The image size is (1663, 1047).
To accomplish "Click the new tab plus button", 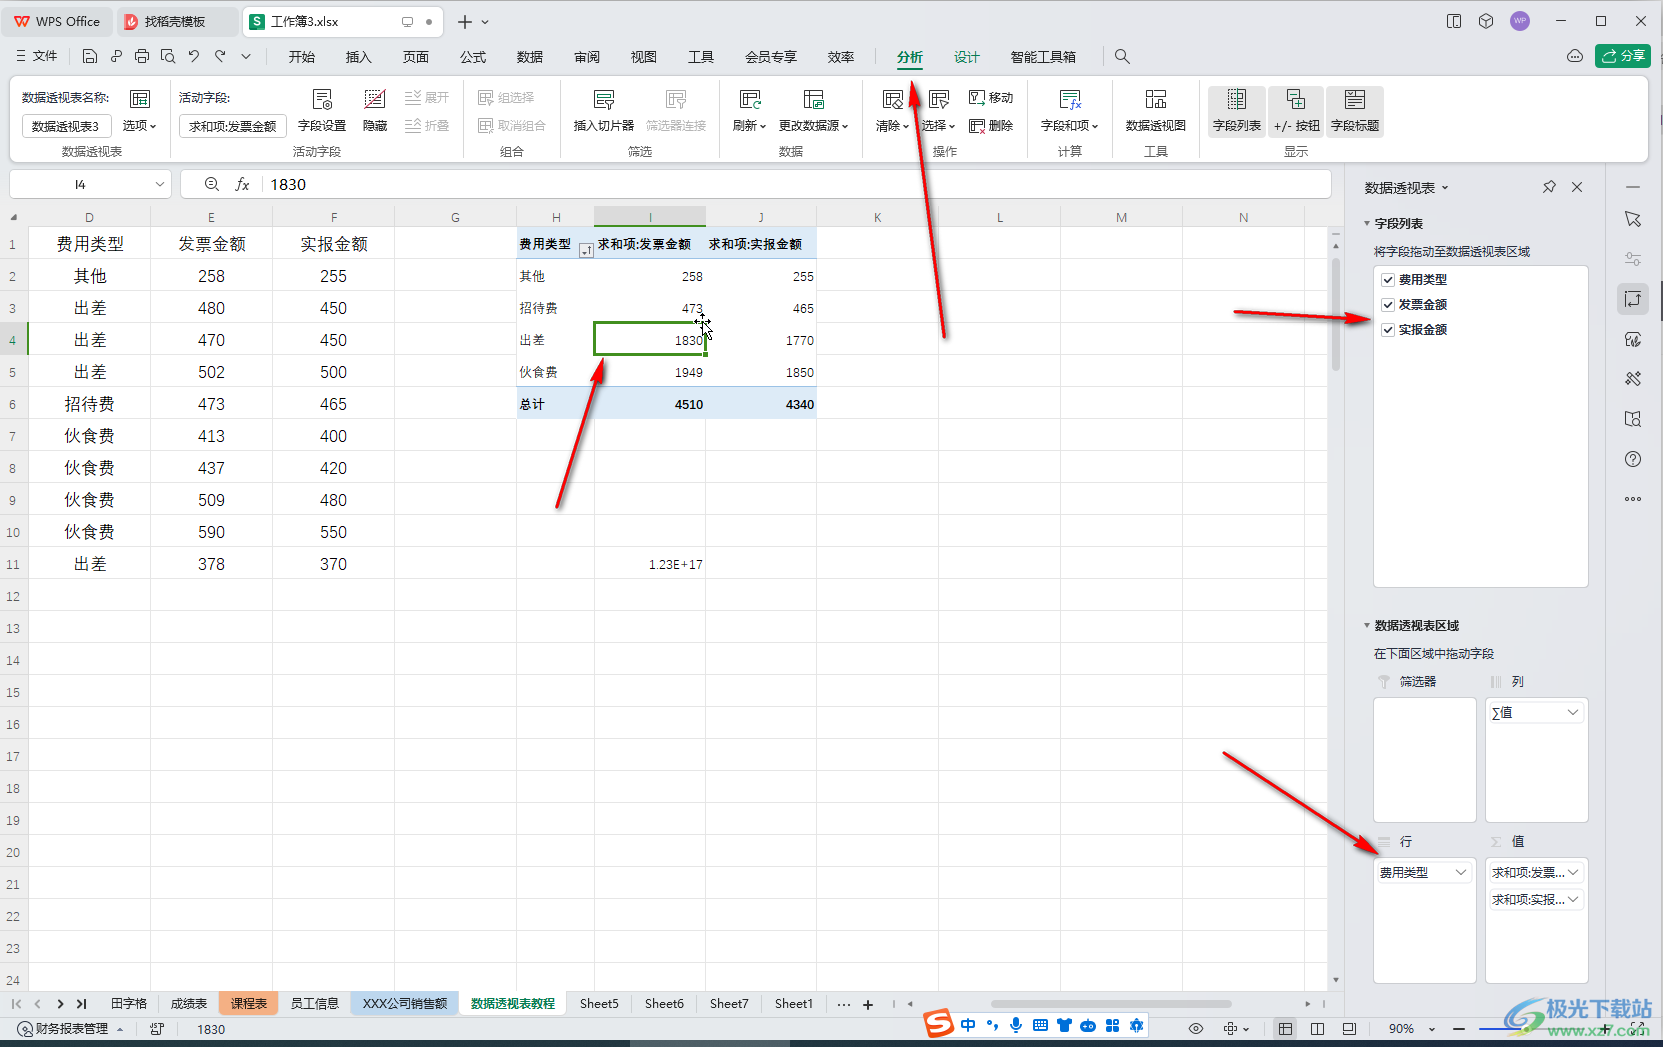I will [464, 21].
